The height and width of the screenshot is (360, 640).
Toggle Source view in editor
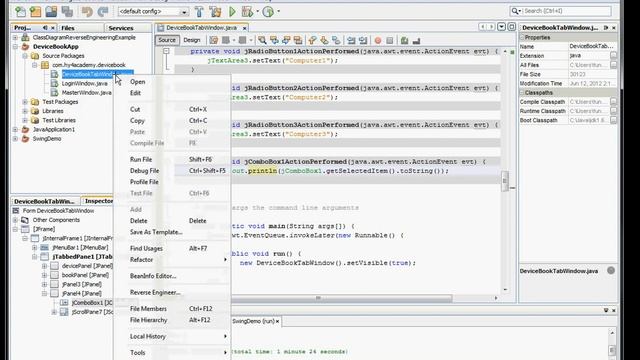tap(167, 40)
